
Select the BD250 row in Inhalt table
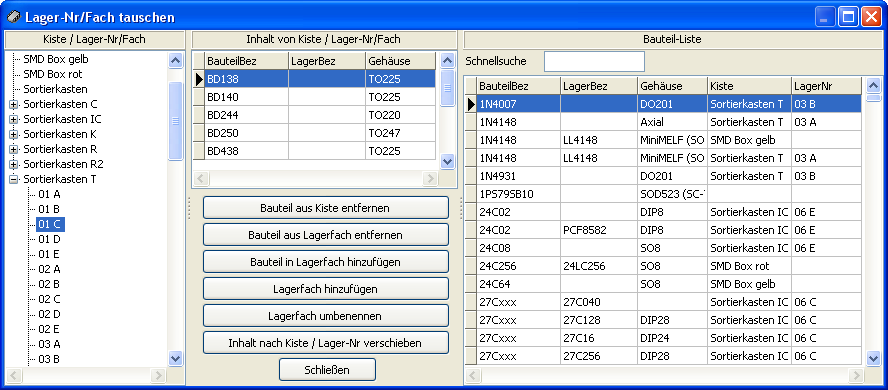pyautogui.click(x=314, y=134)
